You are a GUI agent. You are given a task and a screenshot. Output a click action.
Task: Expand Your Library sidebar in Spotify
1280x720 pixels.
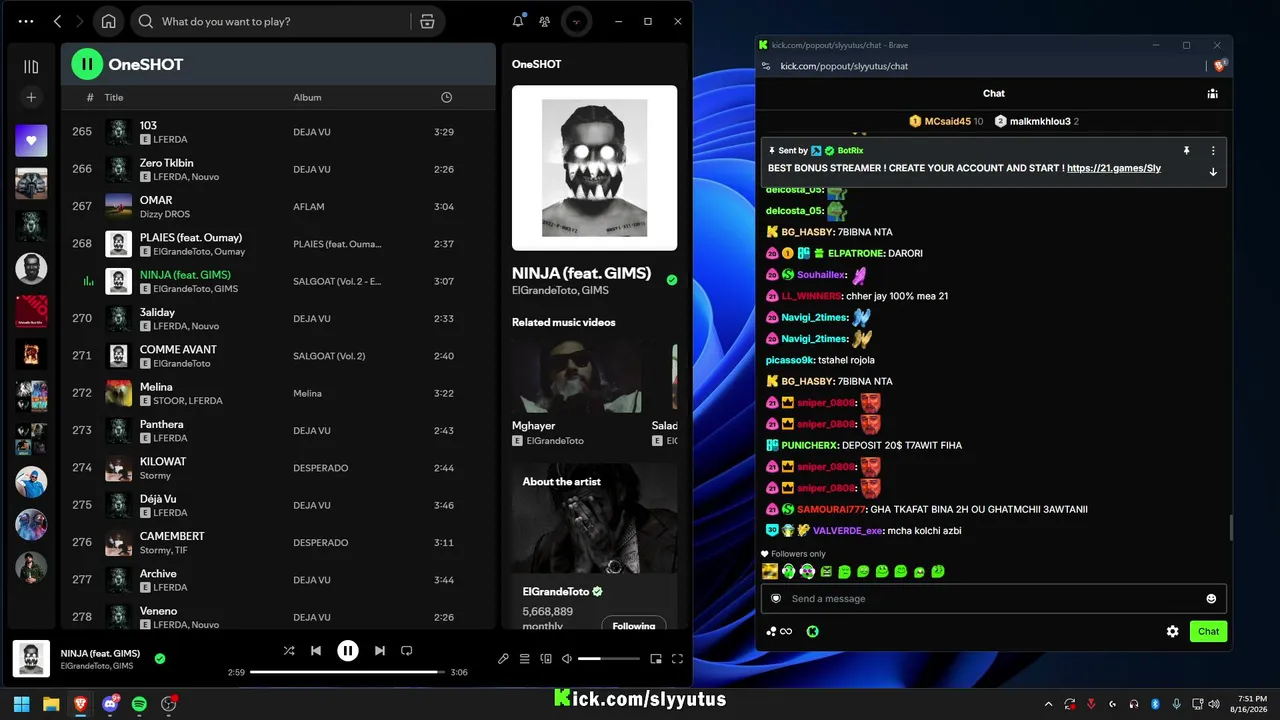(x=31, y=66)
